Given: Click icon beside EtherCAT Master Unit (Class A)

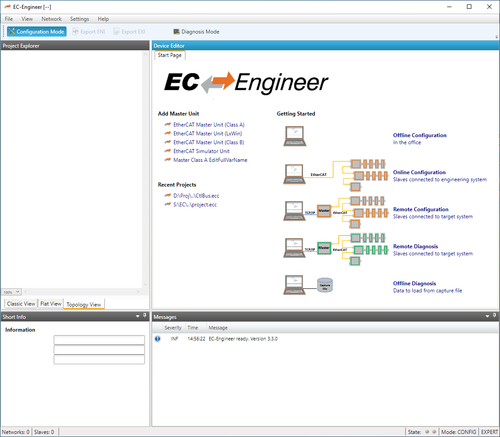Looking at the screenshot, I should (x=168, y=124).
